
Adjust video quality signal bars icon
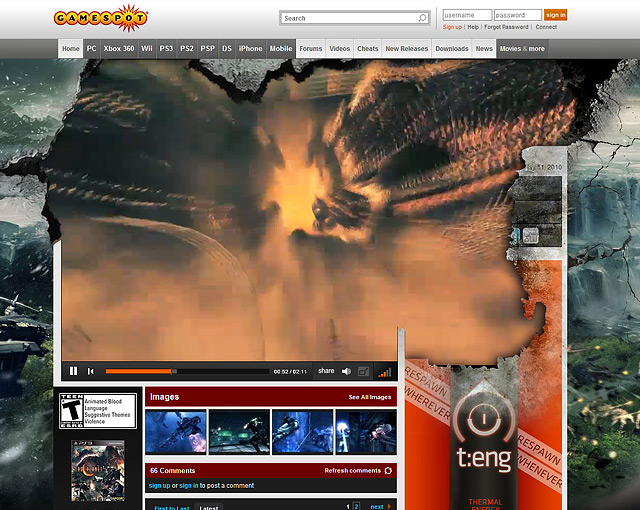click(384, 372)
